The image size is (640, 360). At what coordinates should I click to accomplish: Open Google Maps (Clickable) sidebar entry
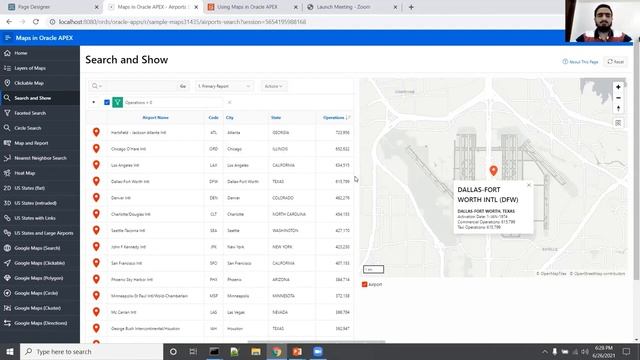click(x=40, y=263)
